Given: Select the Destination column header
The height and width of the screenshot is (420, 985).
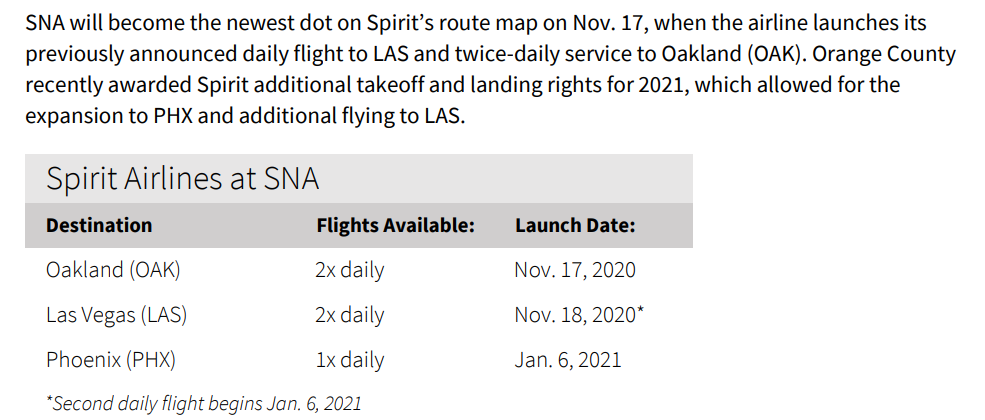Looking at the screenshot, I should click(99, 225).
